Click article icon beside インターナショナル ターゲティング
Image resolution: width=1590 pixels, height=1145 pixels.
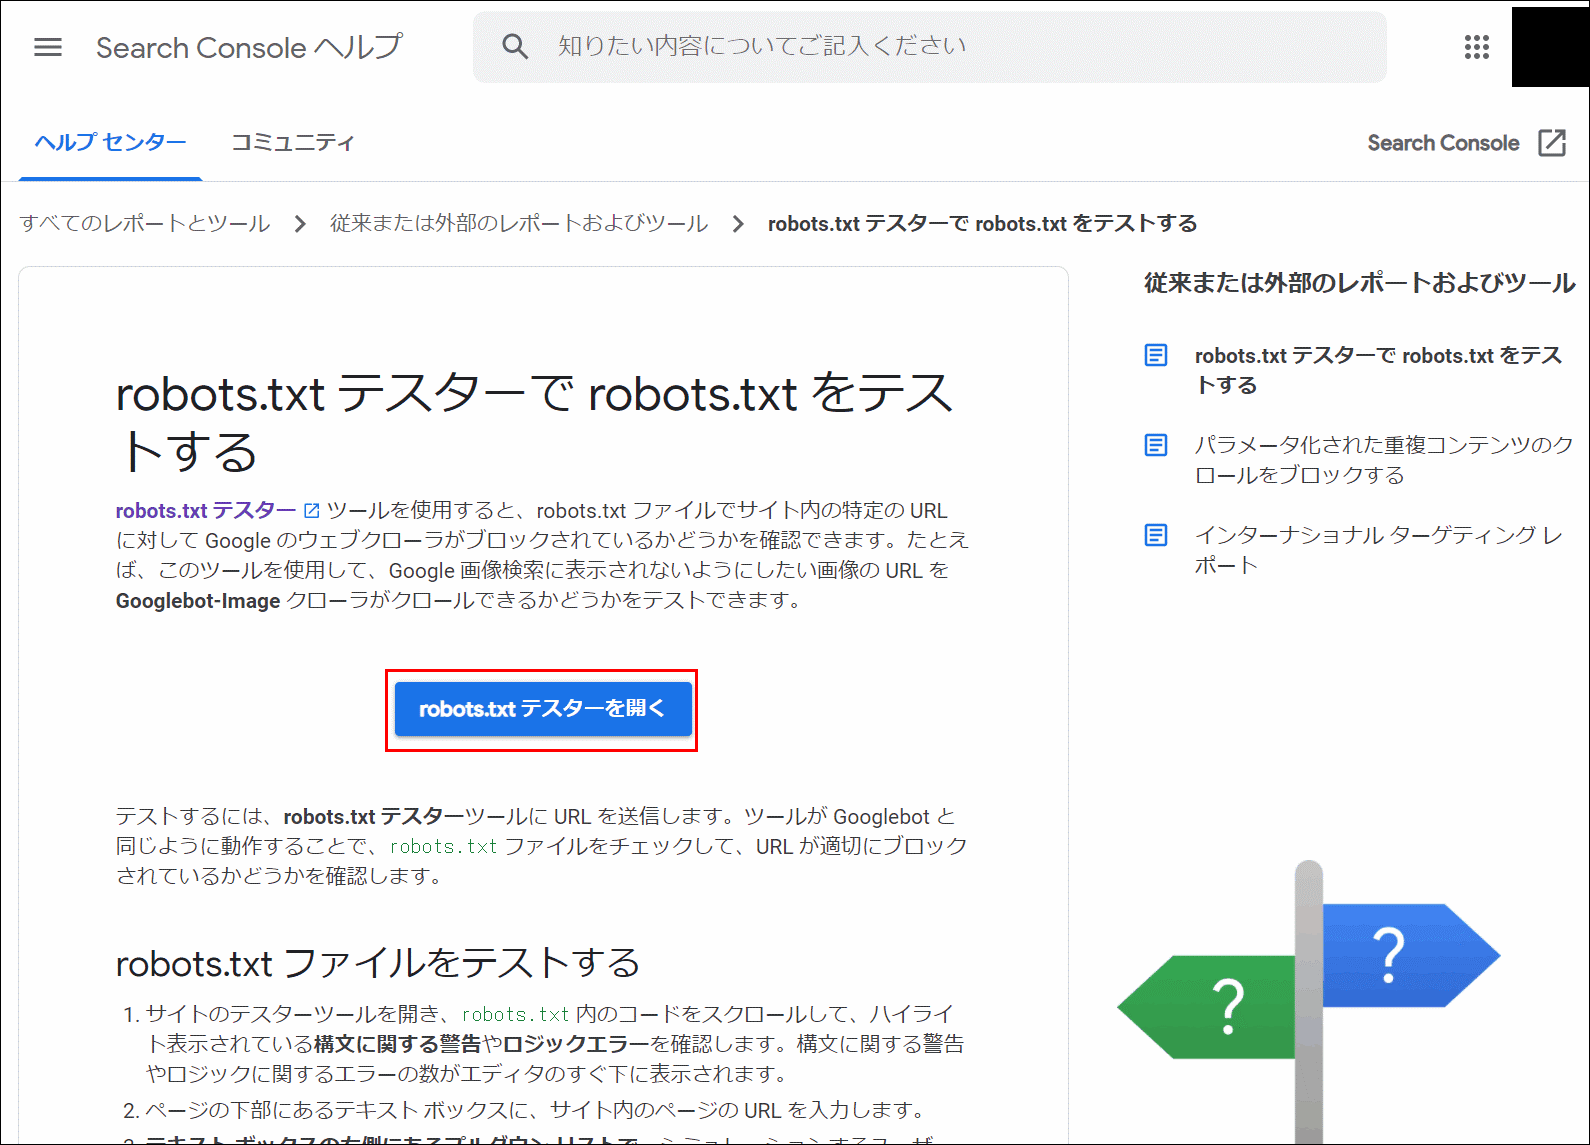coord(1156,535)
